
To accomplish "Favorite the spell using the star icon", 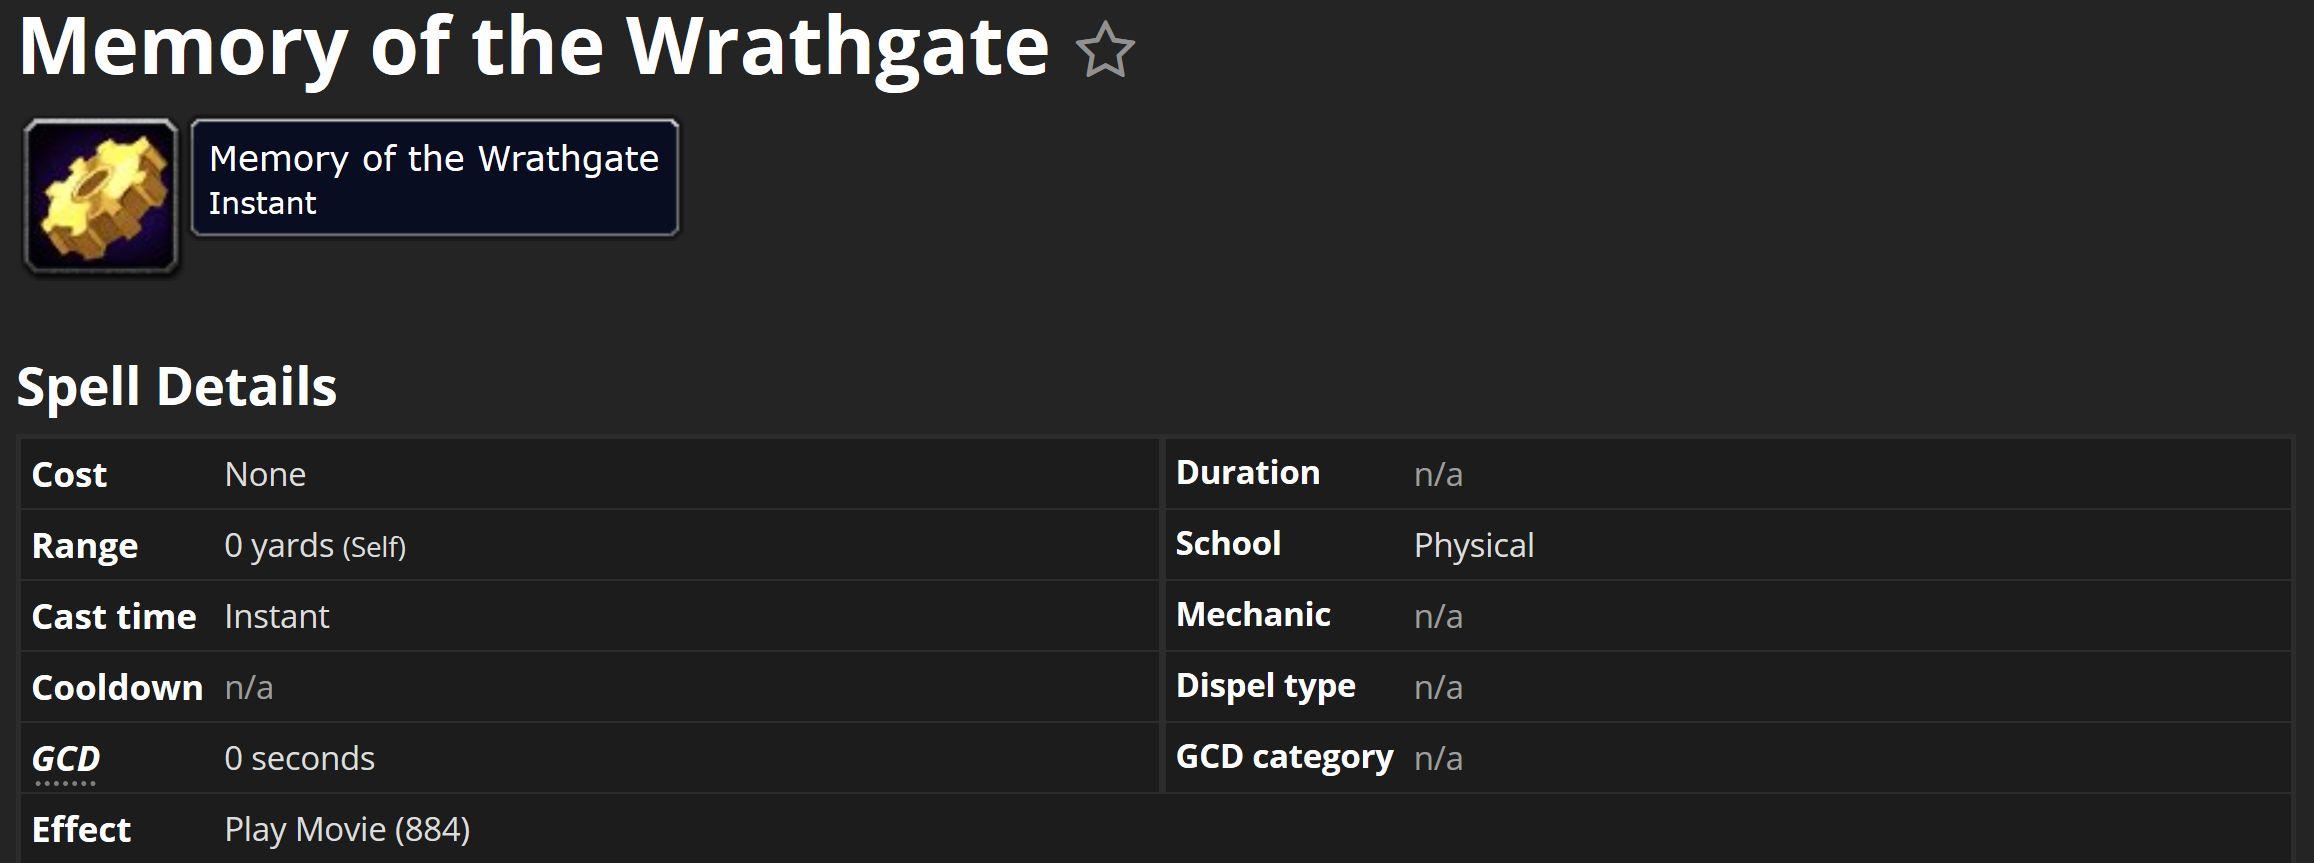I will click(x=1105, y=50).
